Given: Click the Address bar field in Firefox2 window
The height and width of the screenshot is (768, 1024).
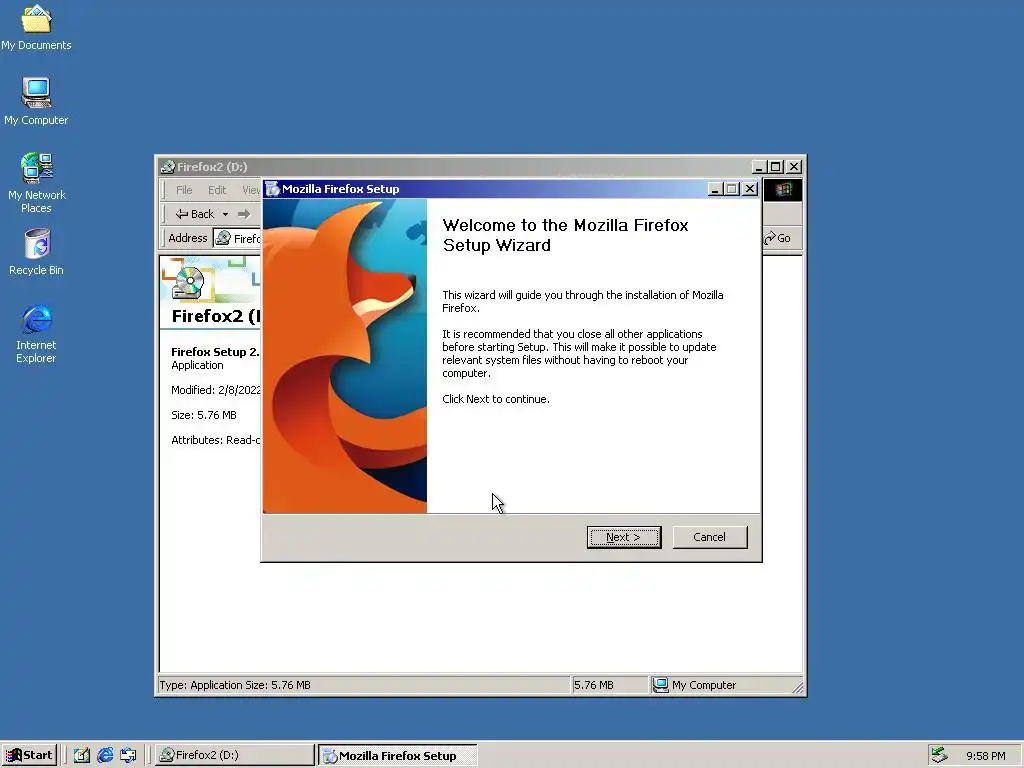Looking at the screenshot, I should (x=237, y=238).
